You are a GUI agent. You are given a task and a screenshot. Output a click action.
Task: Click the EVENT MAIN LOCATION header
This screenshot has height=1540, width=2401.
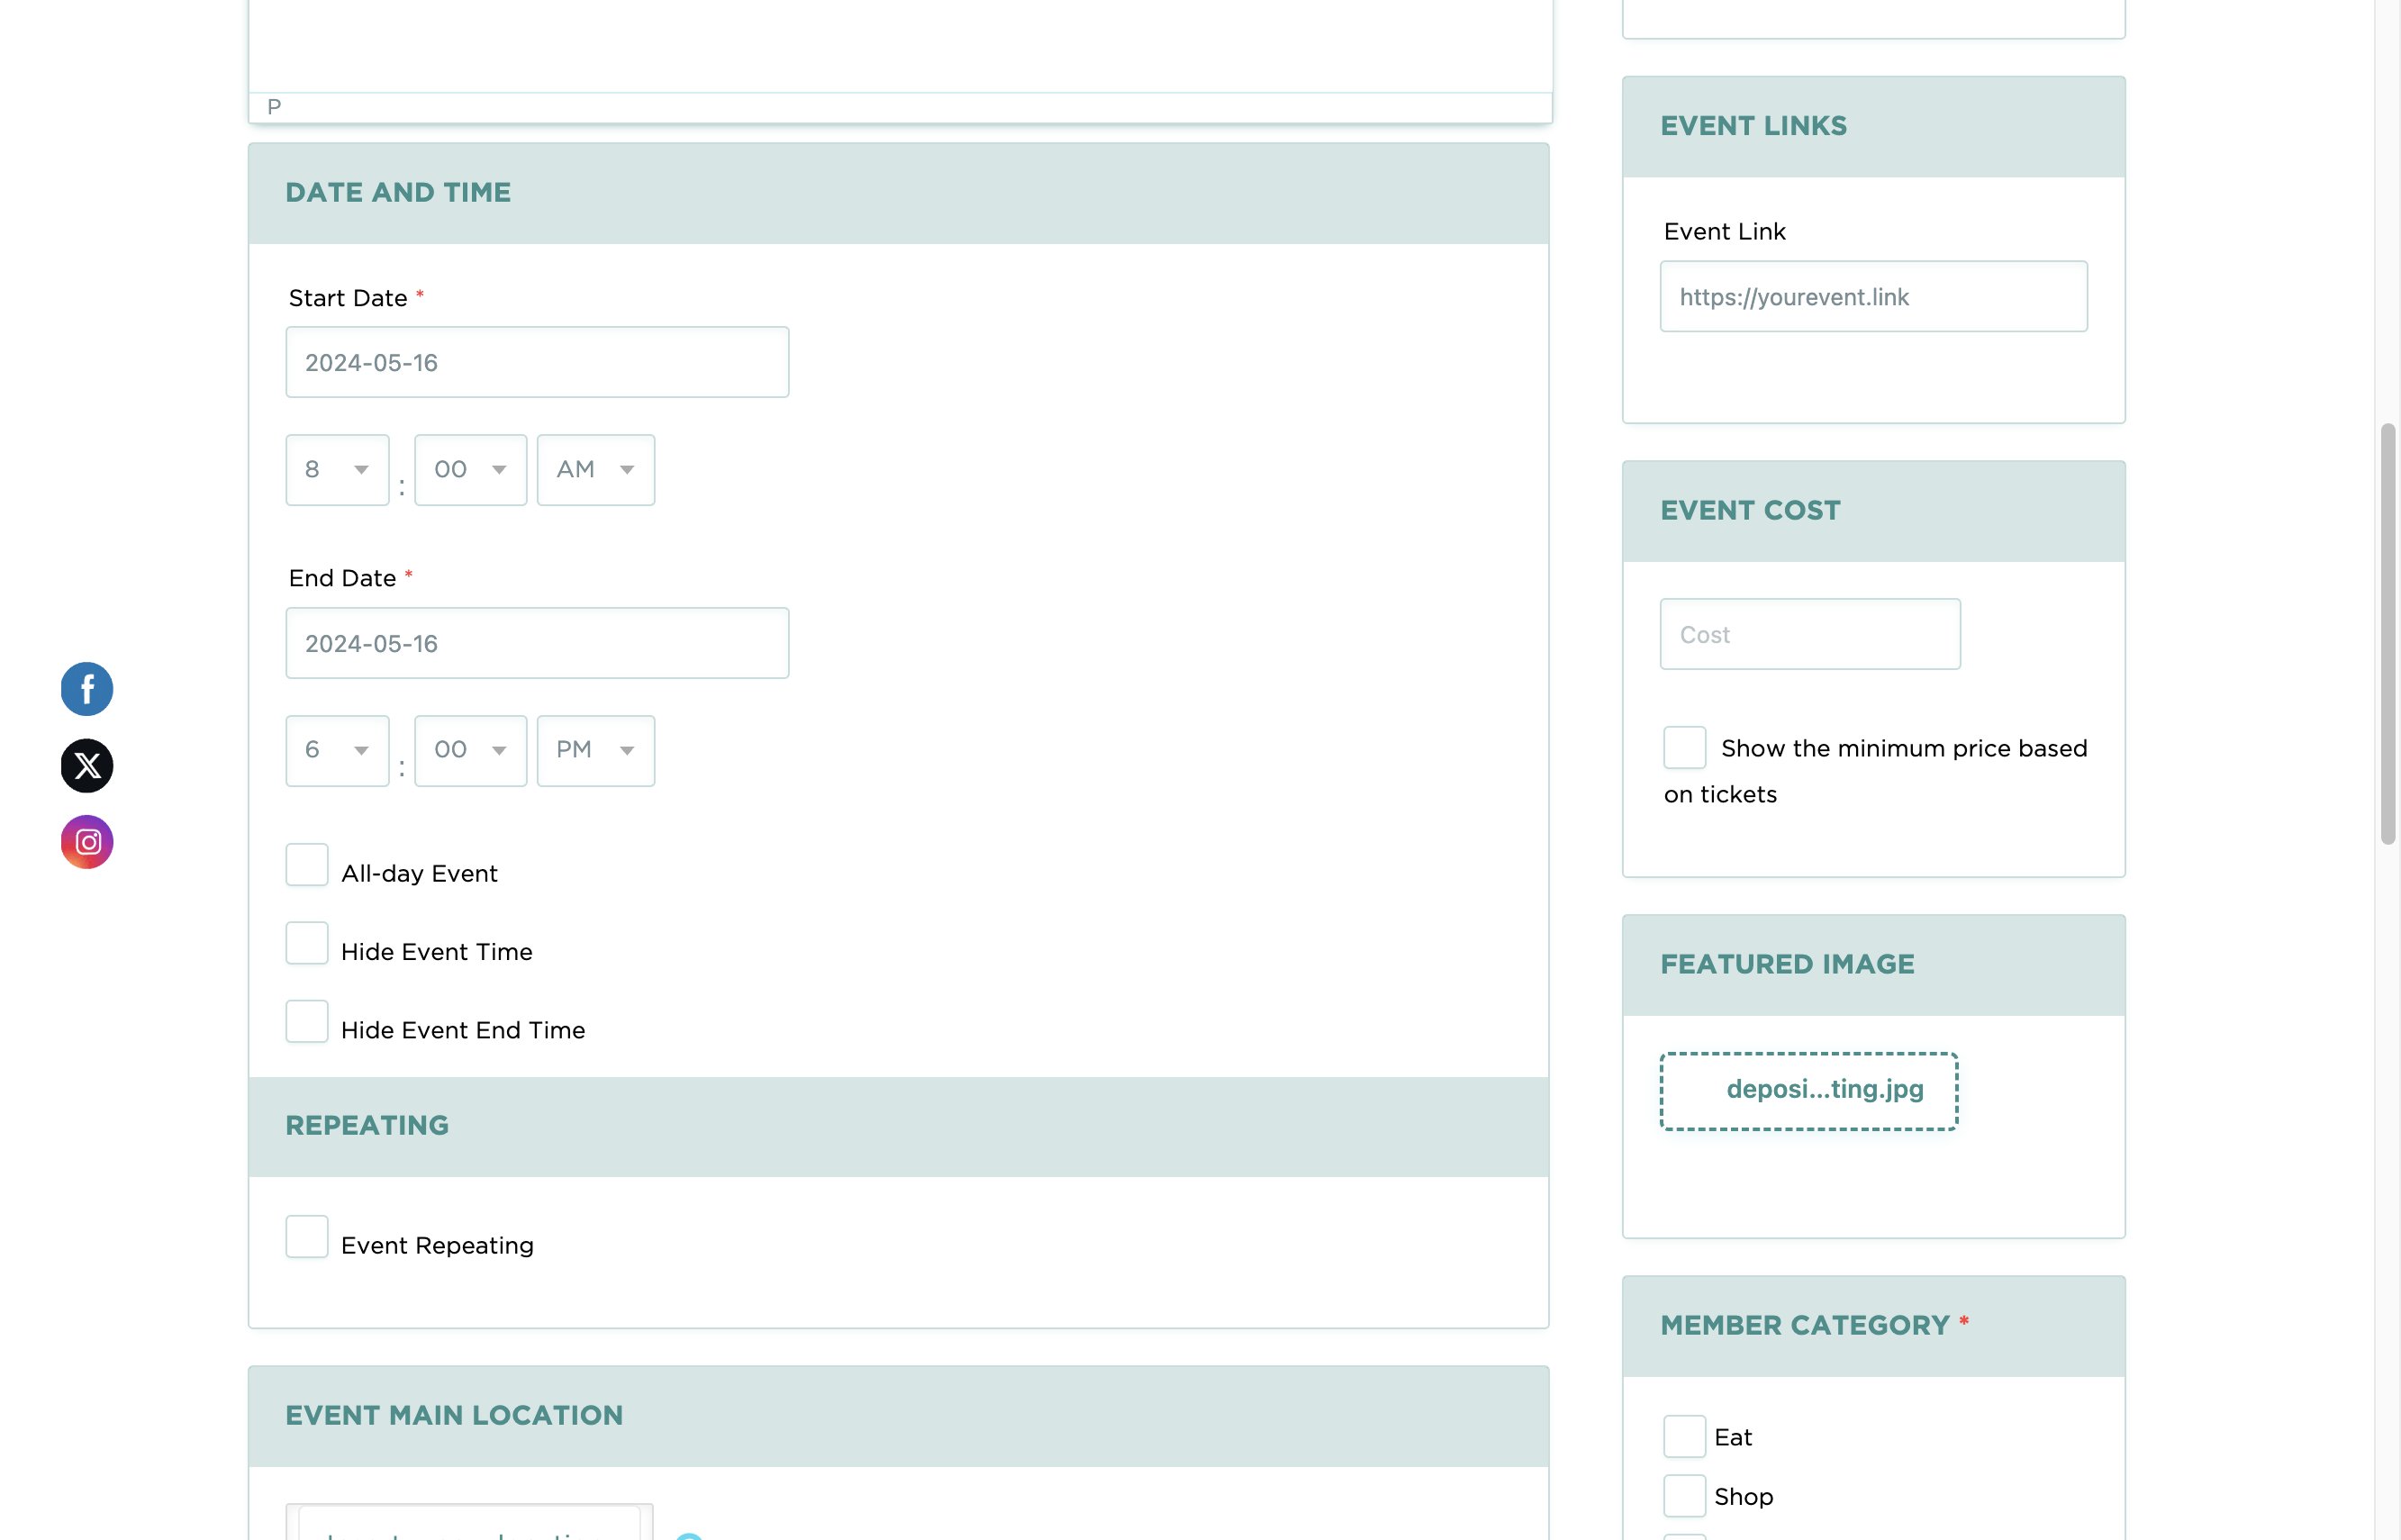point(899,1417)
